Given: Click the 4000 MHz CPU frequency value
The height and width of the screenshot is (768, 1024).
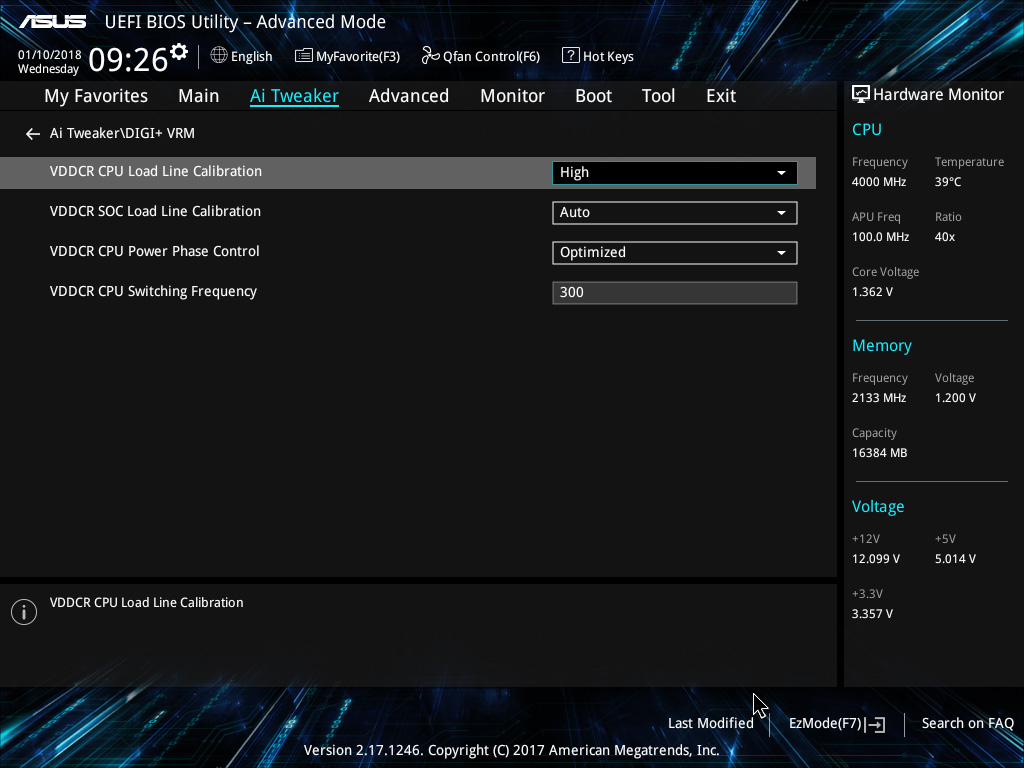Looking at the screenshot, I should click(x=878, y=182).
